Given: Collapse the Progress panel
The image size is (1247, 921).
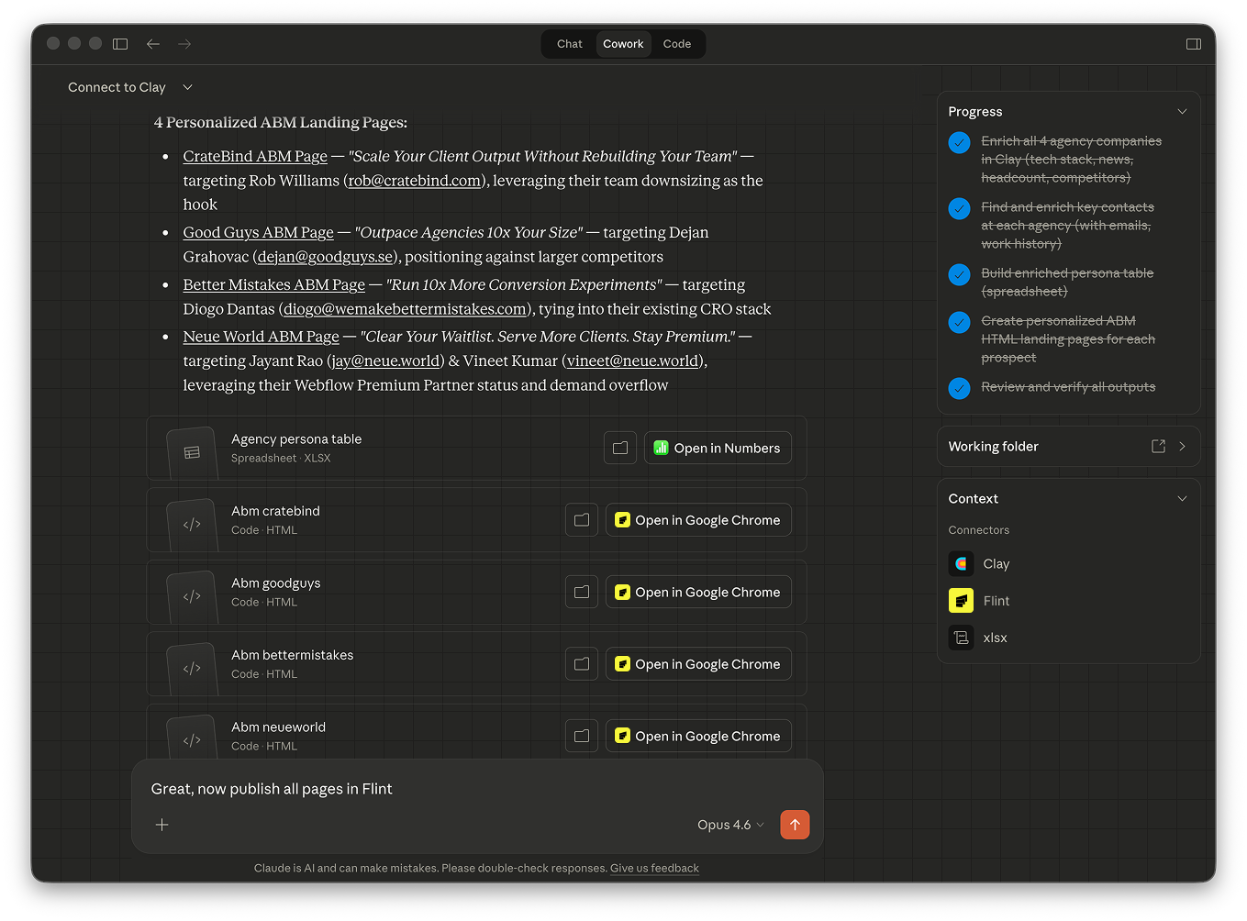Looking at the screenshot, I should click(x=1182, y=111).
